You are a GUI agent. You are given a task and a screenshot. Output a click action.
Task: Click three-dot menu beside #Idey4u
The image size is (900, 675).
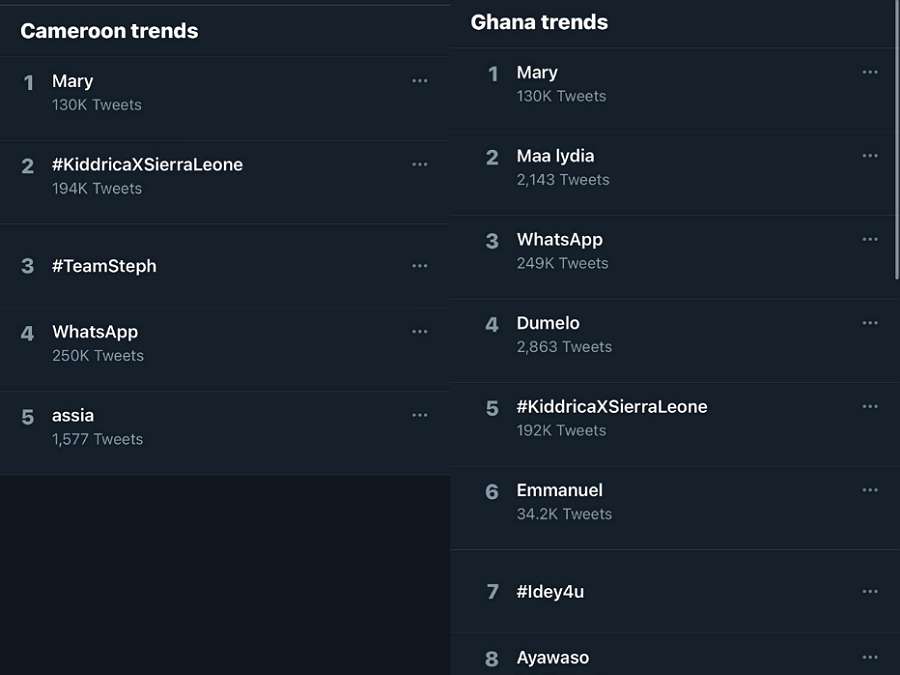pyautogui.click(x=870, y=592)
